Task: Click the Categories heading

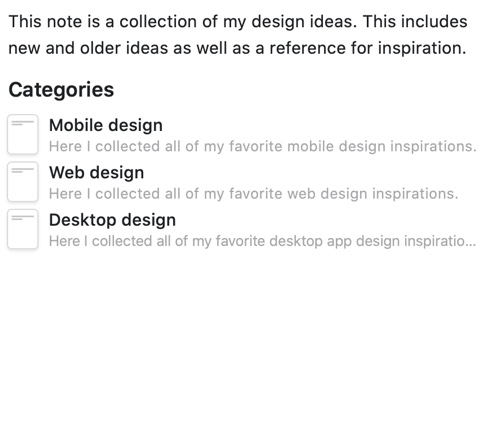Action: click(x=61, y=90)
